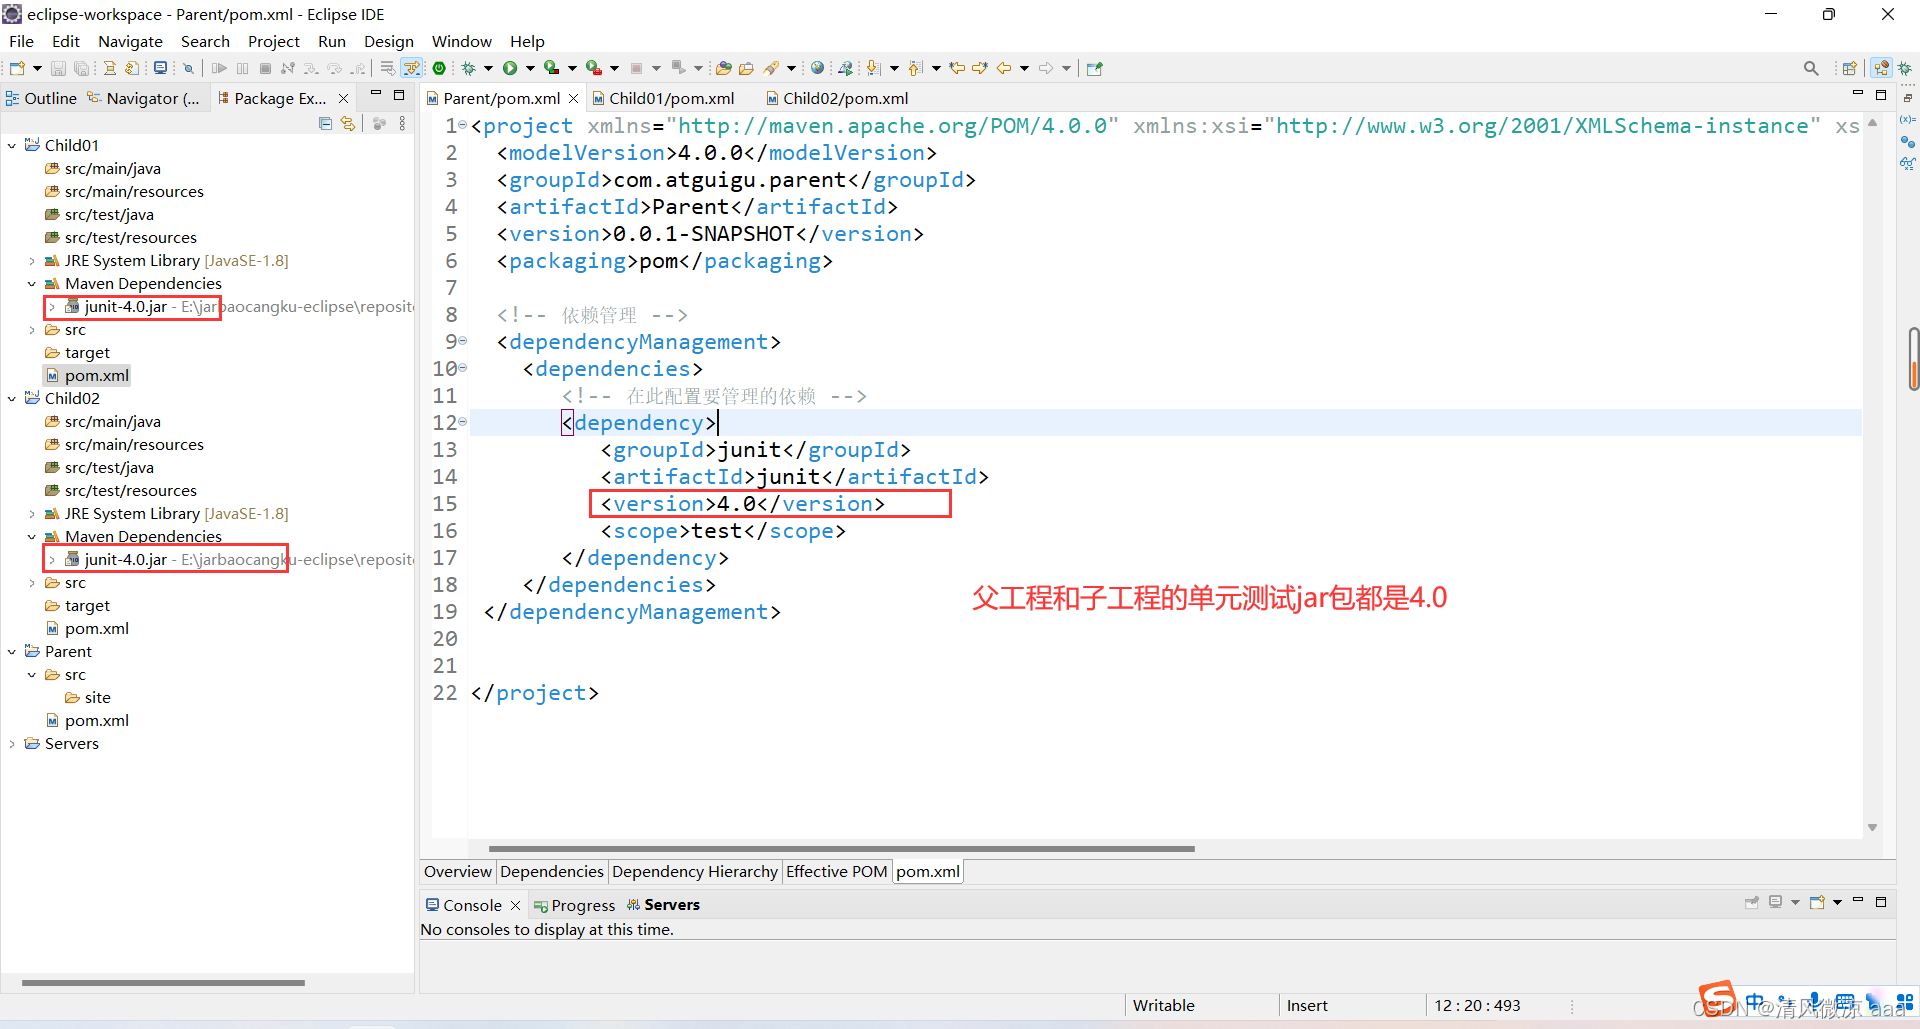The height and width of the screenshot is (1029, 1920).
Task: Click the Terminate (stop) toolbar icon
Action: point(265,68)
